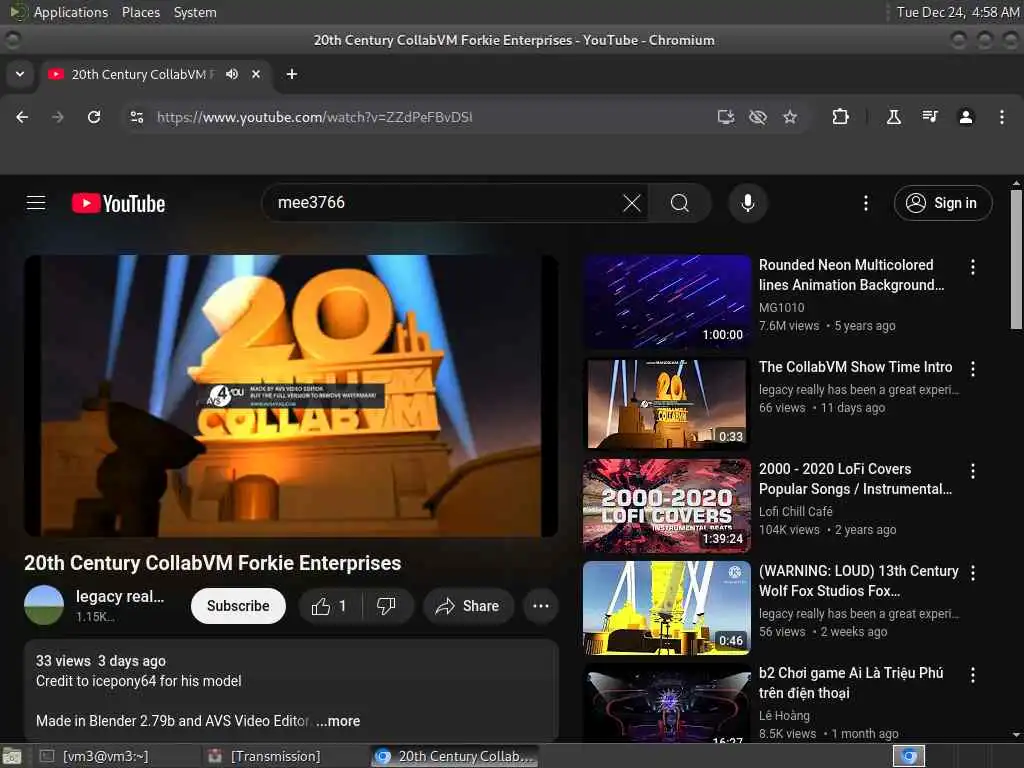Click Lofi Chill Café channel name
This screenshot has height=768, width=1024.
click(x=795, y=511)
